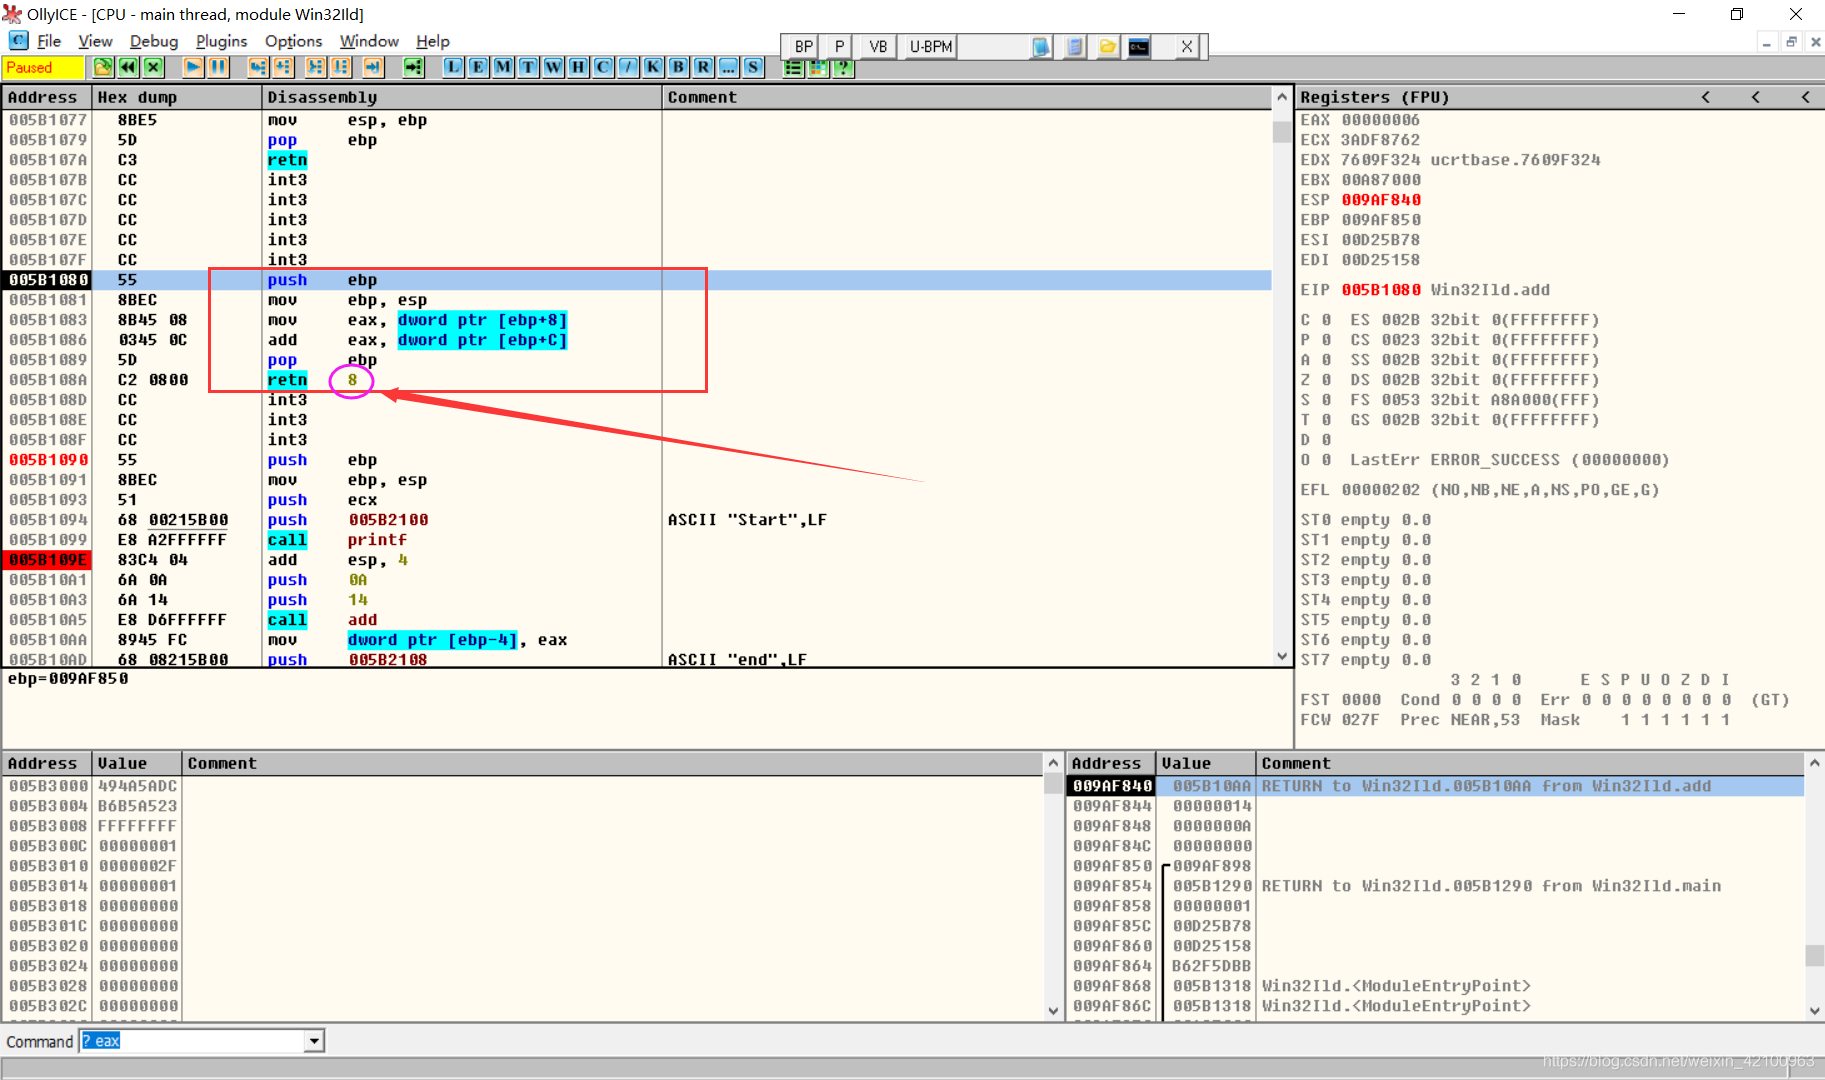Open debugging options icon
This screenshot has height=1080, width=1825.
pyautogui.click(x=794, y=67)
